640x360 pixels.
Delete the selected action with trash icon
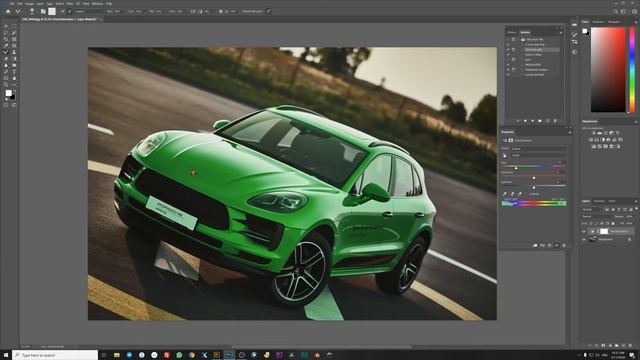tap(555, 120)
